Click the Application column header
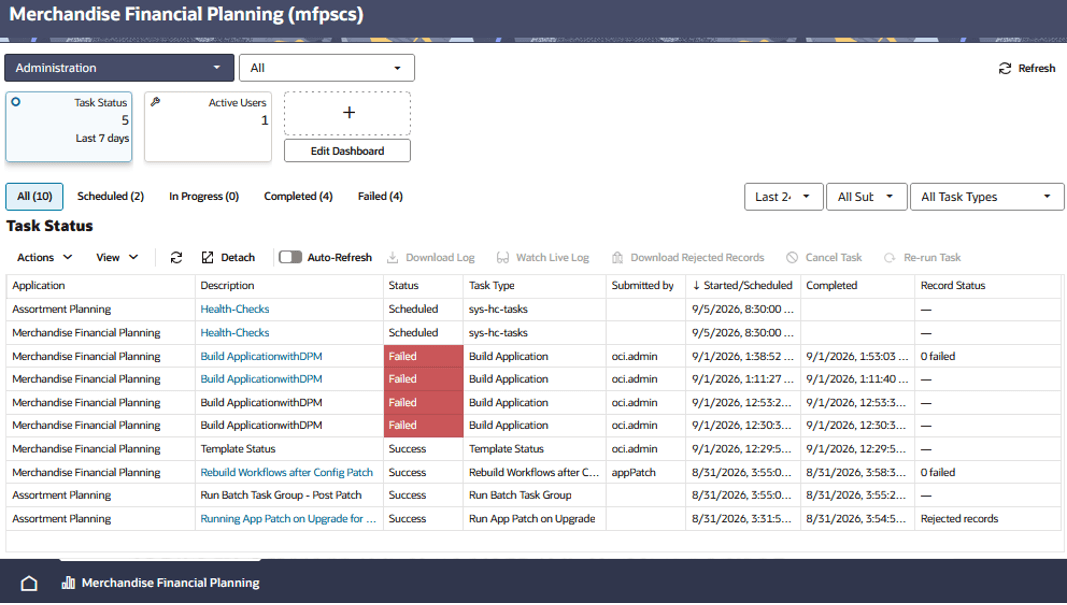Image resolution: width=1067 pixels, height=605 pixels. pos(101,286)
